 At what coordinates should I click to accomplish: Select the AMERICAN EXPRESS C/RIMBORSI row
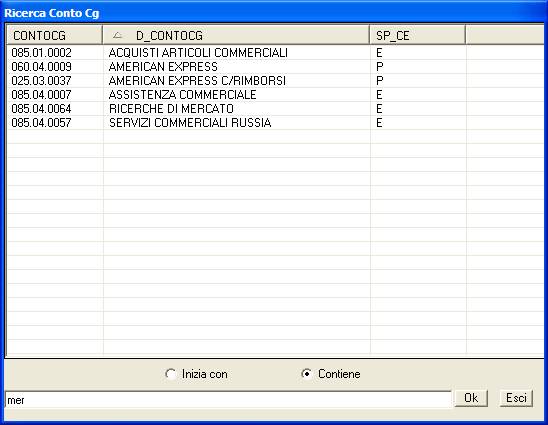(275, 81)
